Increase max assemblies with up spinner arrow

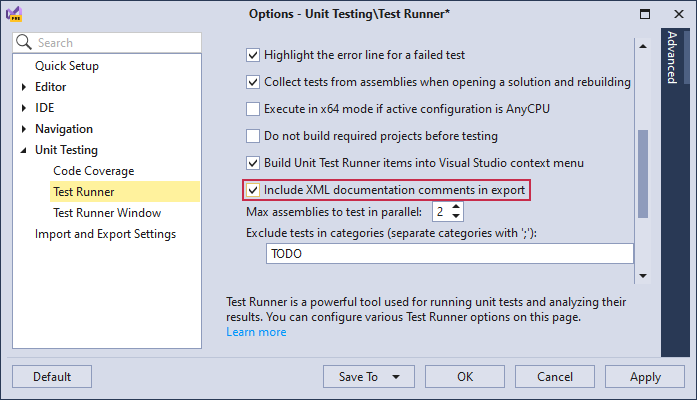coord(456,207)
